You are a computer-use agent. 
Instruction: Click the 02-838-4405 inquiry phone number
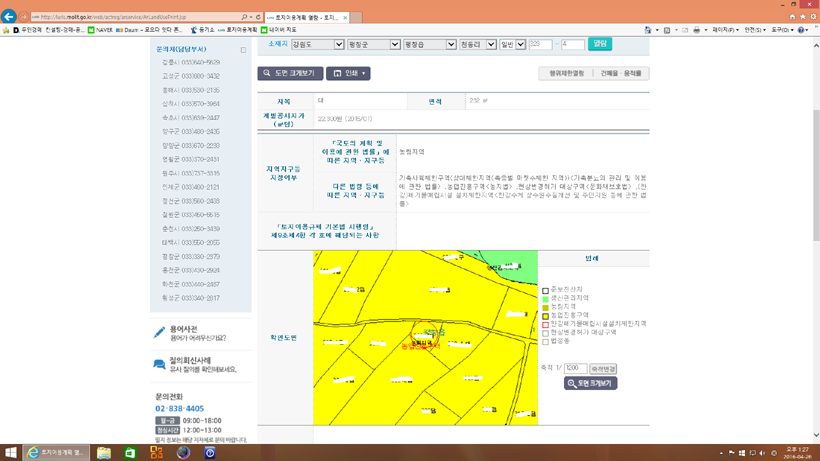(179, 409)
